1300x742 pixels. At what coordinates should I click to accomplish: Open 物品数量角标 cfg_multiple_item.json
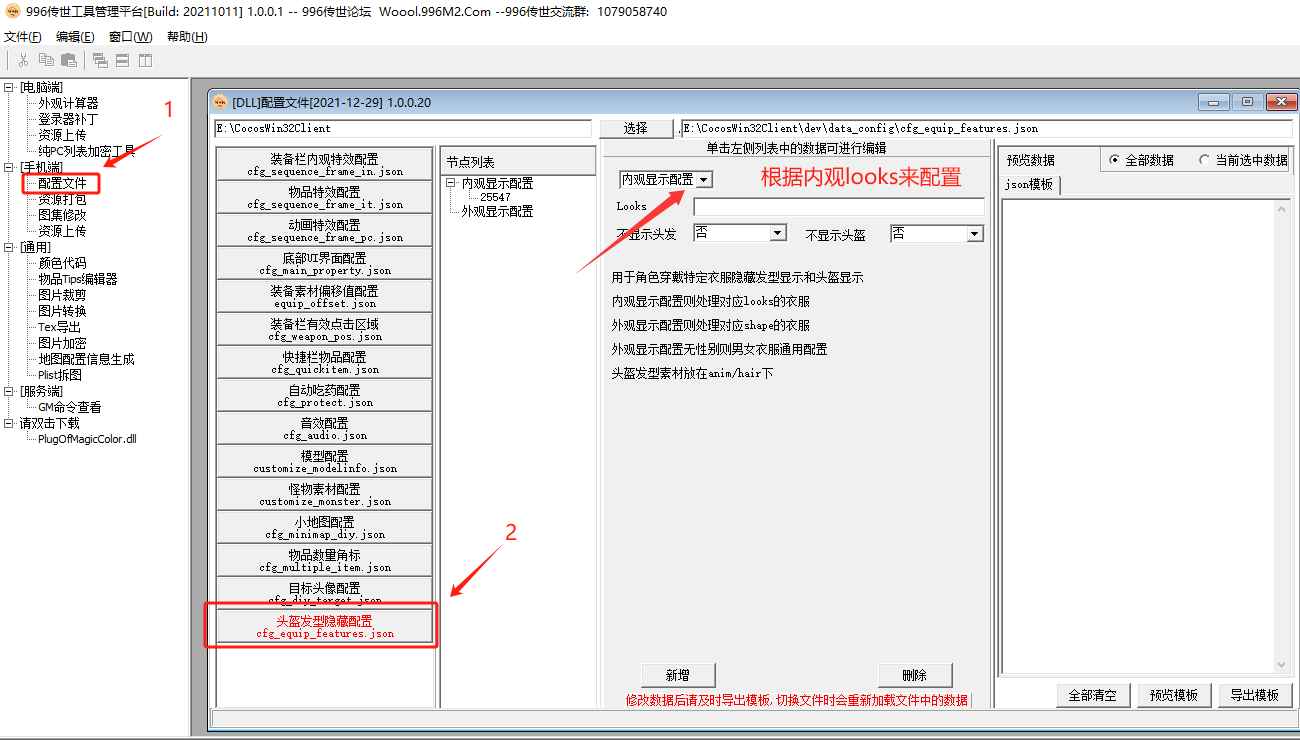click(x=325, y=561)
